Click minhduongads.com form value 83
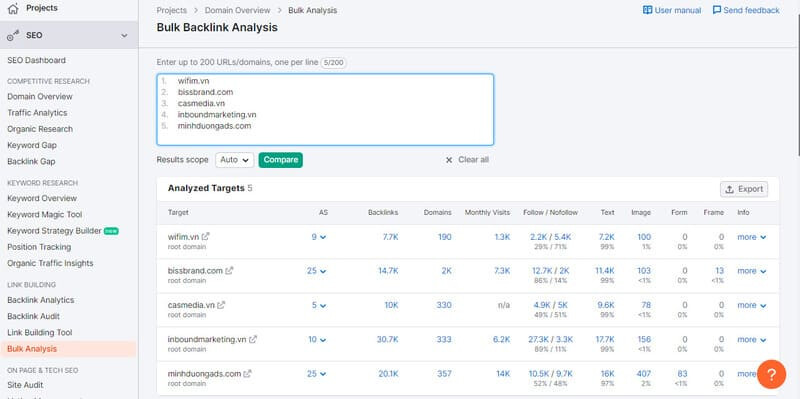The width and height of the screenshot is (800, 399). 682,373
